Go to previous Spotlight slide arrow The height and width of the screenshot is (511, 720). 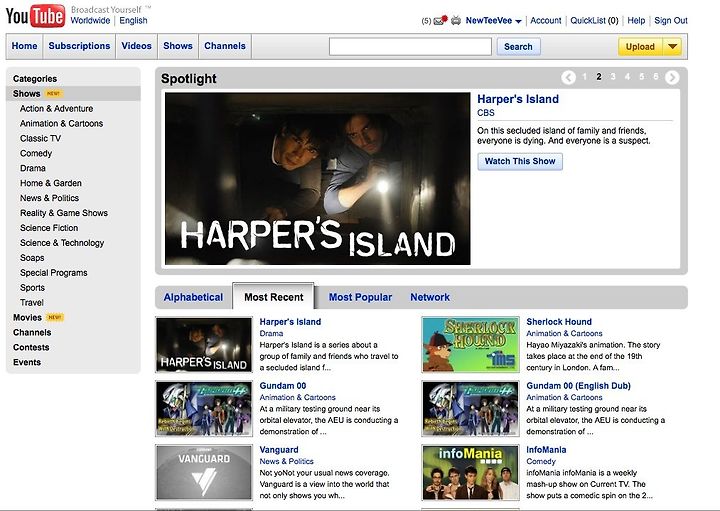(x=568, y=78)
